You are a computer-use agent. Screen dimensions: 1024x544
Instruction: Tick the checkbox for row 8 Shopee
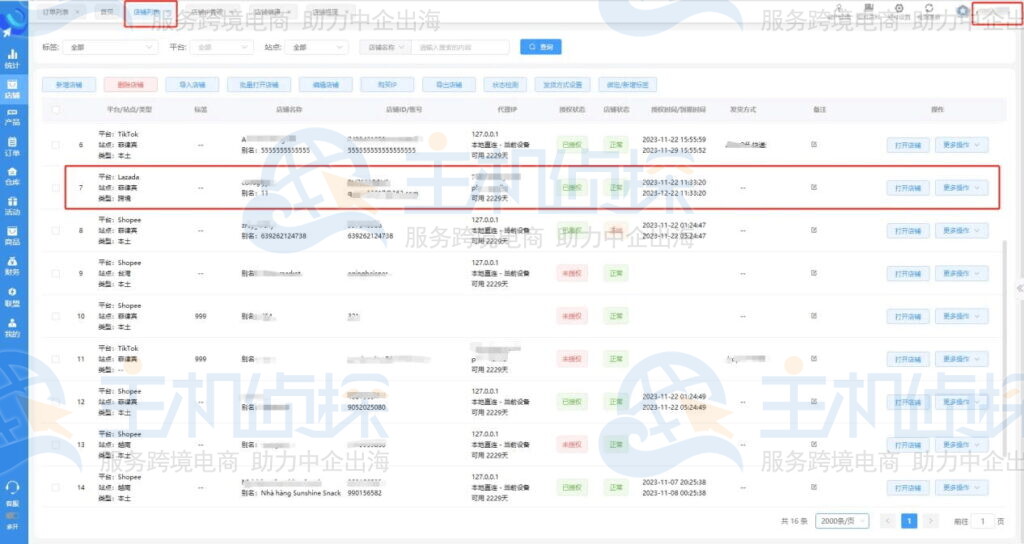[56, 231]
